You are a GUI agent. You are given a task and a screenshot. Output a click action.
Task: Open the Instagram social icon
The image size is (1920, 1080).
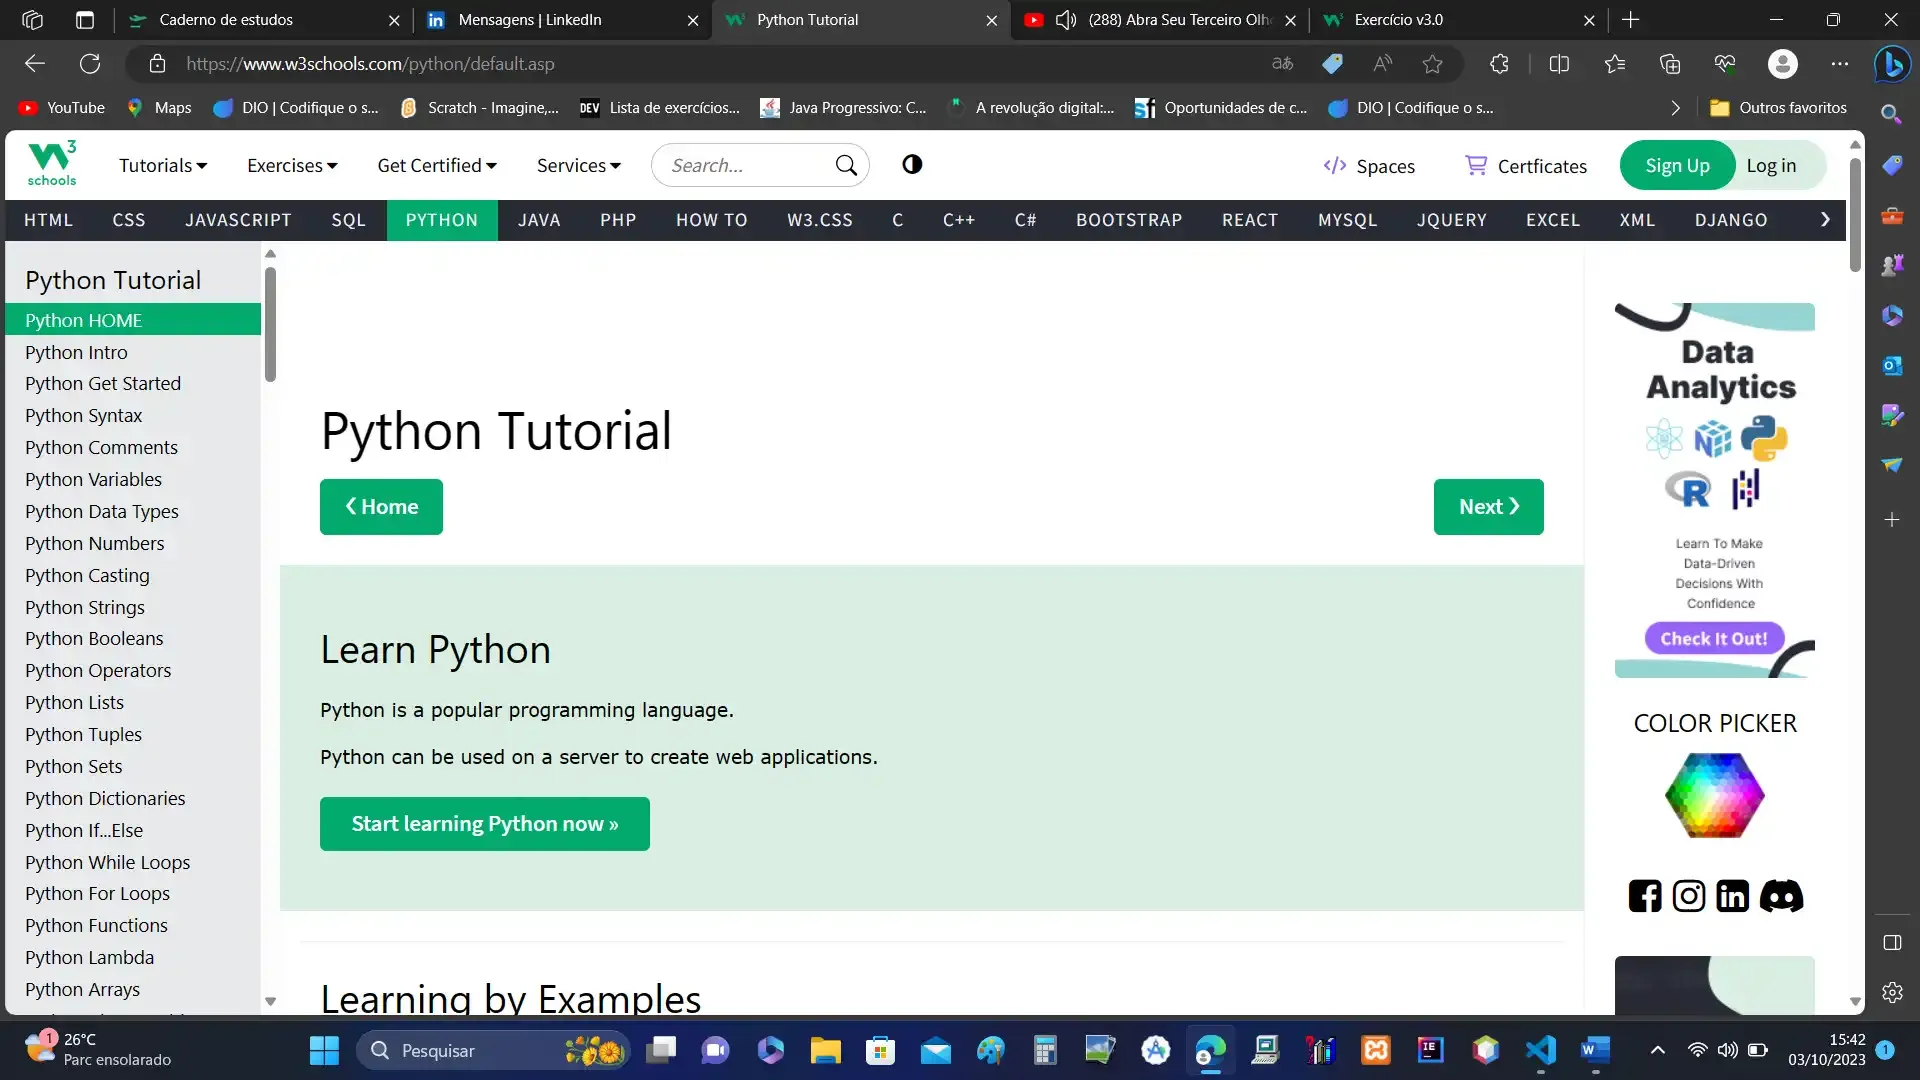click(x=1689, y=896)
